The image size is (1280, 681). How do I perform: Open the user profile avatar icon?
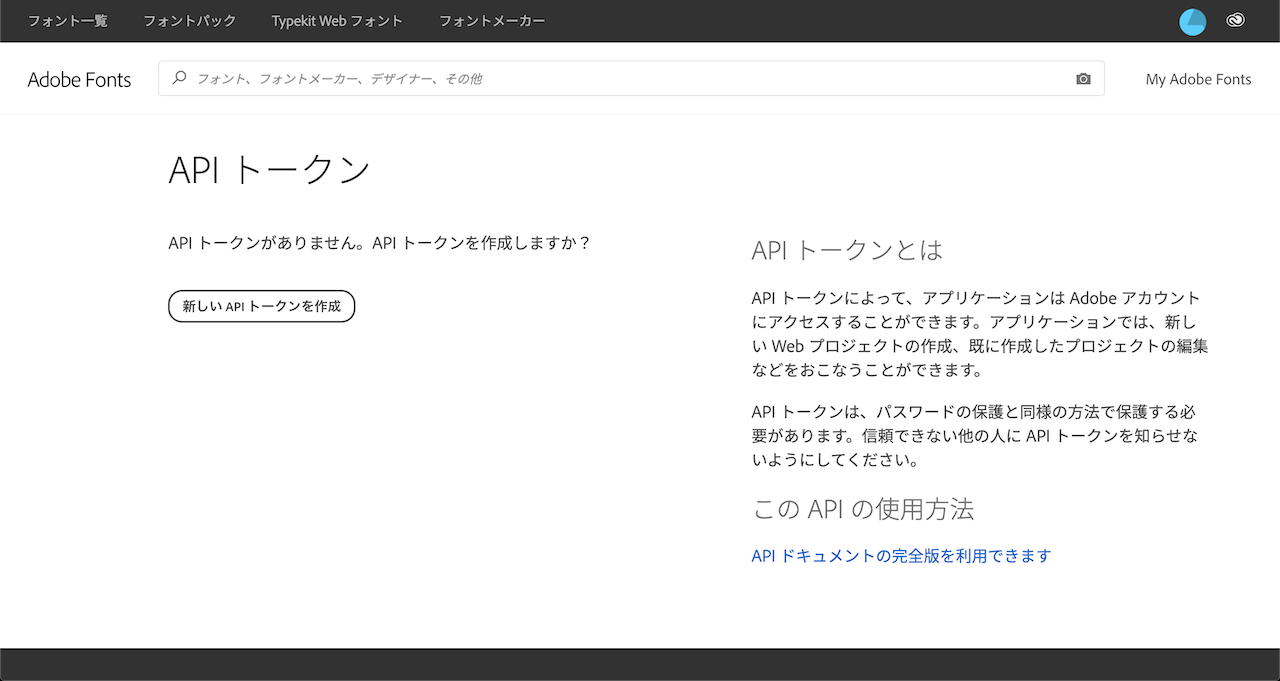tap(1193, 21)
